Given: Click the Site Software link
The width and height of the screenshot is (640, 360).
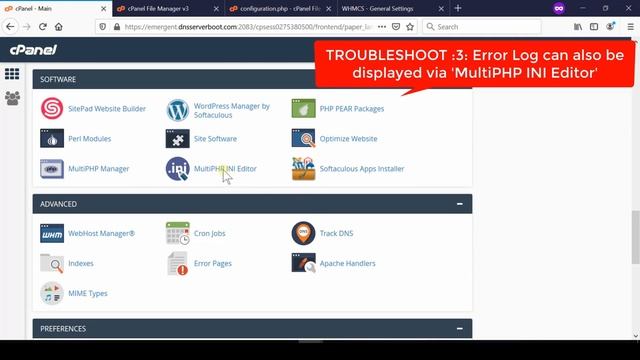Looking at the screenshot, I should coord(216,139).
